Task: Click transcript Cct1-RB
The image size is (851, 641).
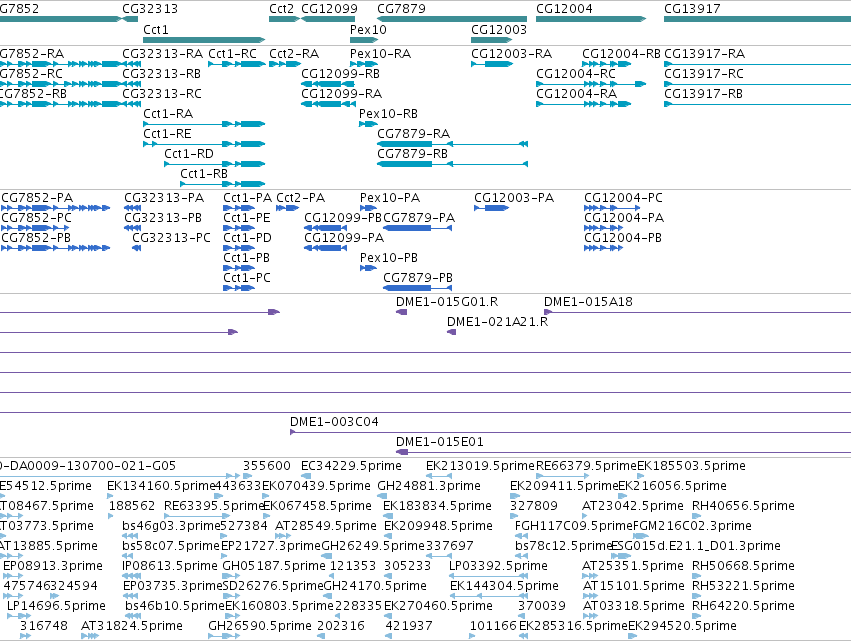Action: coord(223,184)
